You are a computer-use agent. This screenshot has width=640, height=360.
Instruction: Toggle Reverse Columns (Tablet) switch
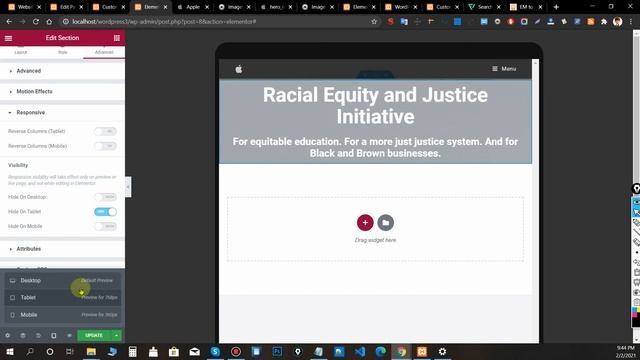(105, 131)
